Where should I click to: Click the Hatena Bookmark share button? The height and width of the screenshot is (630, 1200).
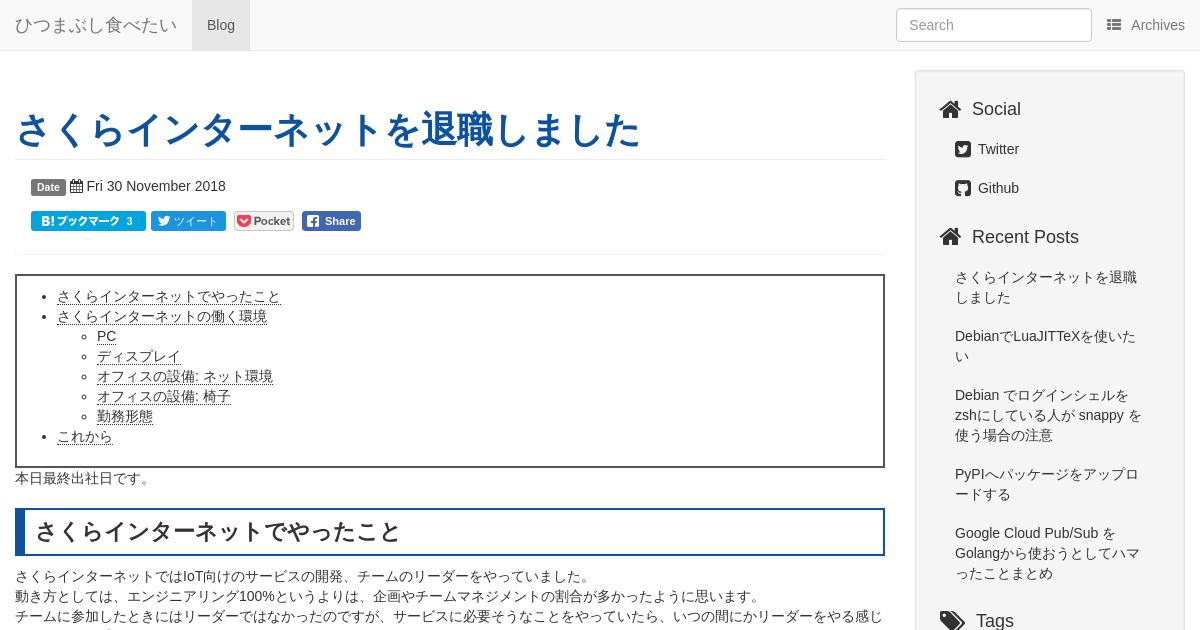88,221
